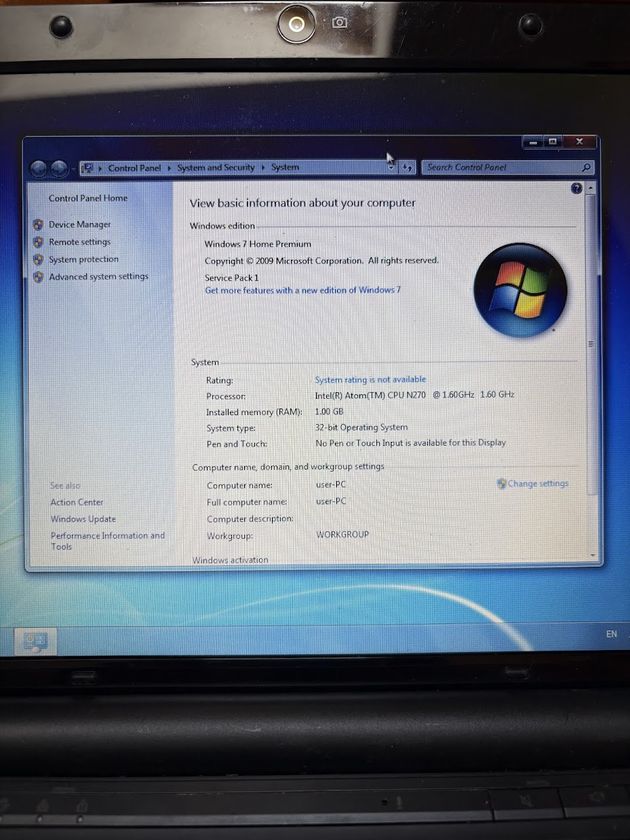Screen dimensions: 630x840
Task: Open the address bar history dropdown arrow
Action: (x=391, y=168)
